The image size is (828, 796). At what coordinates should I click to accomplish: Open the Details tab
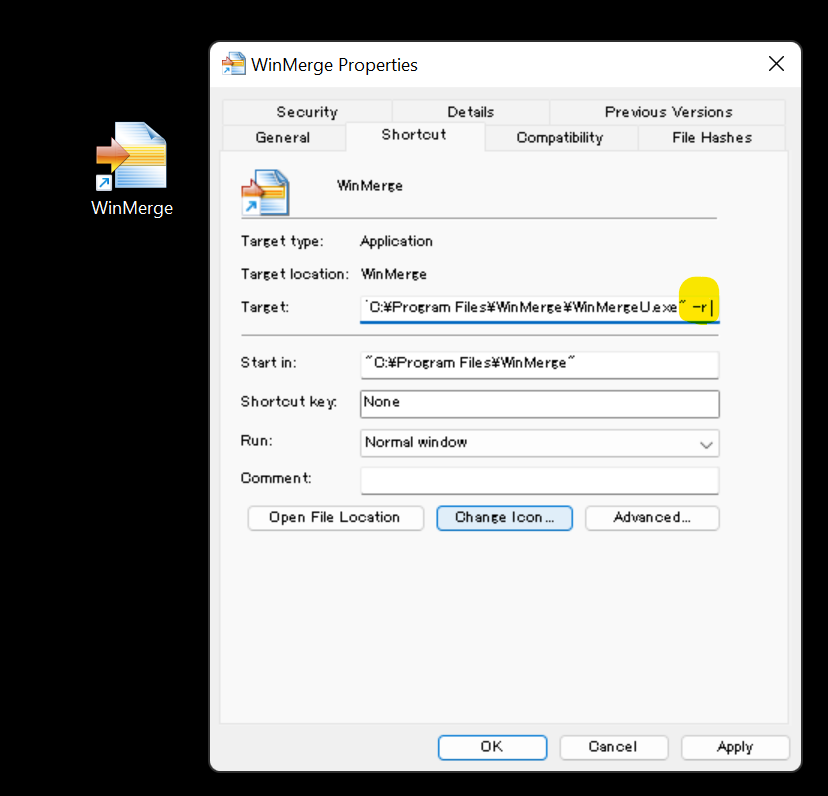[x=471, y=112]
